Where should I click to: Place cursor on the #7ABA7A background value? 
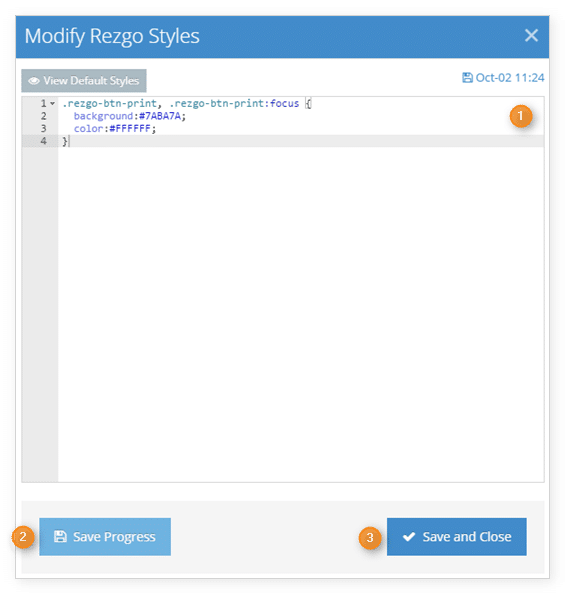(x=160, y=116)
